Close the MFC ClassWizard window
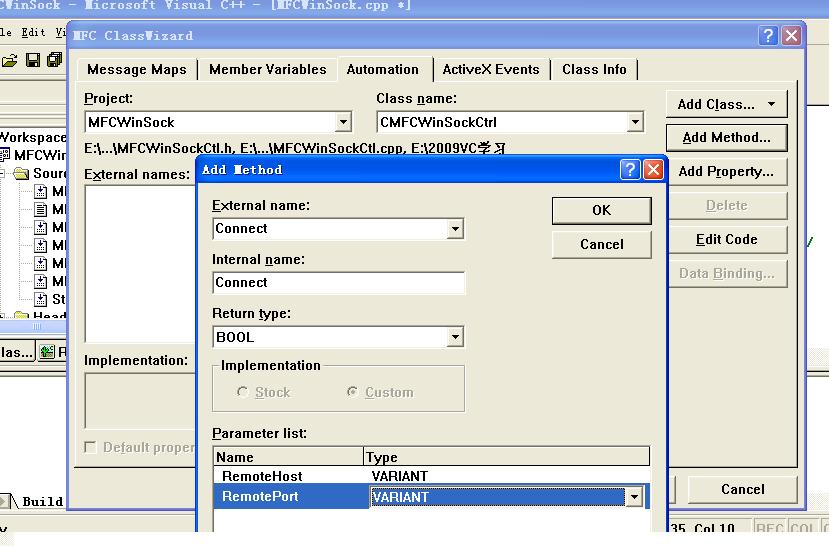Viewport: 829px width, 546px height. pos(791,36)
